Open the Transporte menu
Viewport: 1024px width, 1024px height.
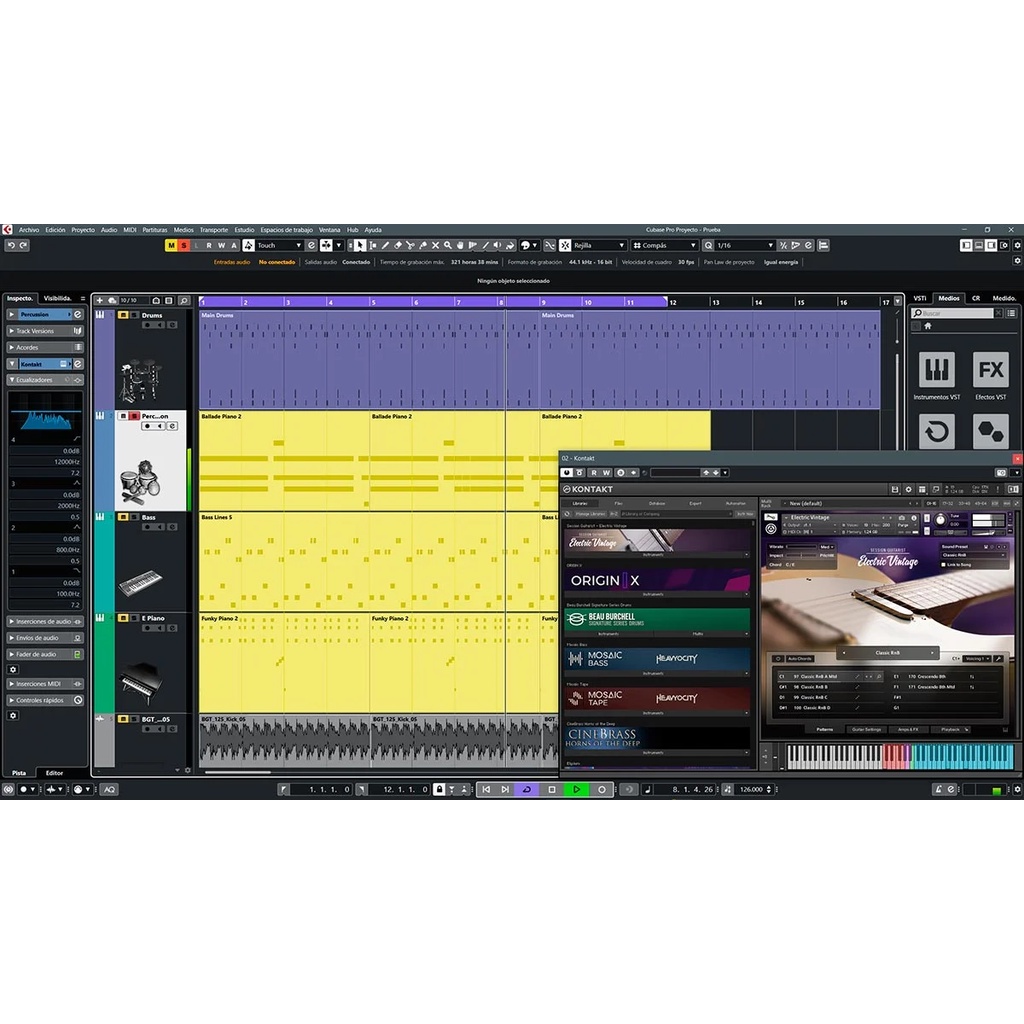coord(214,230)
